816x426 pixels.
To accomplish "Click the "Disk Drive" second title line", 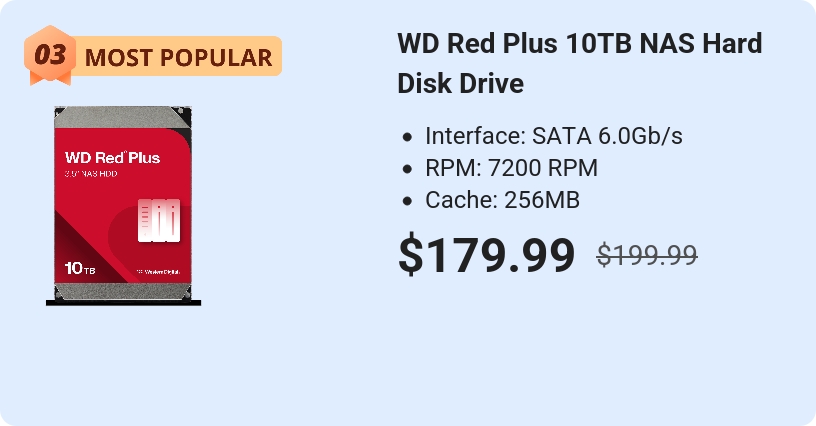I will click(461, 84).
